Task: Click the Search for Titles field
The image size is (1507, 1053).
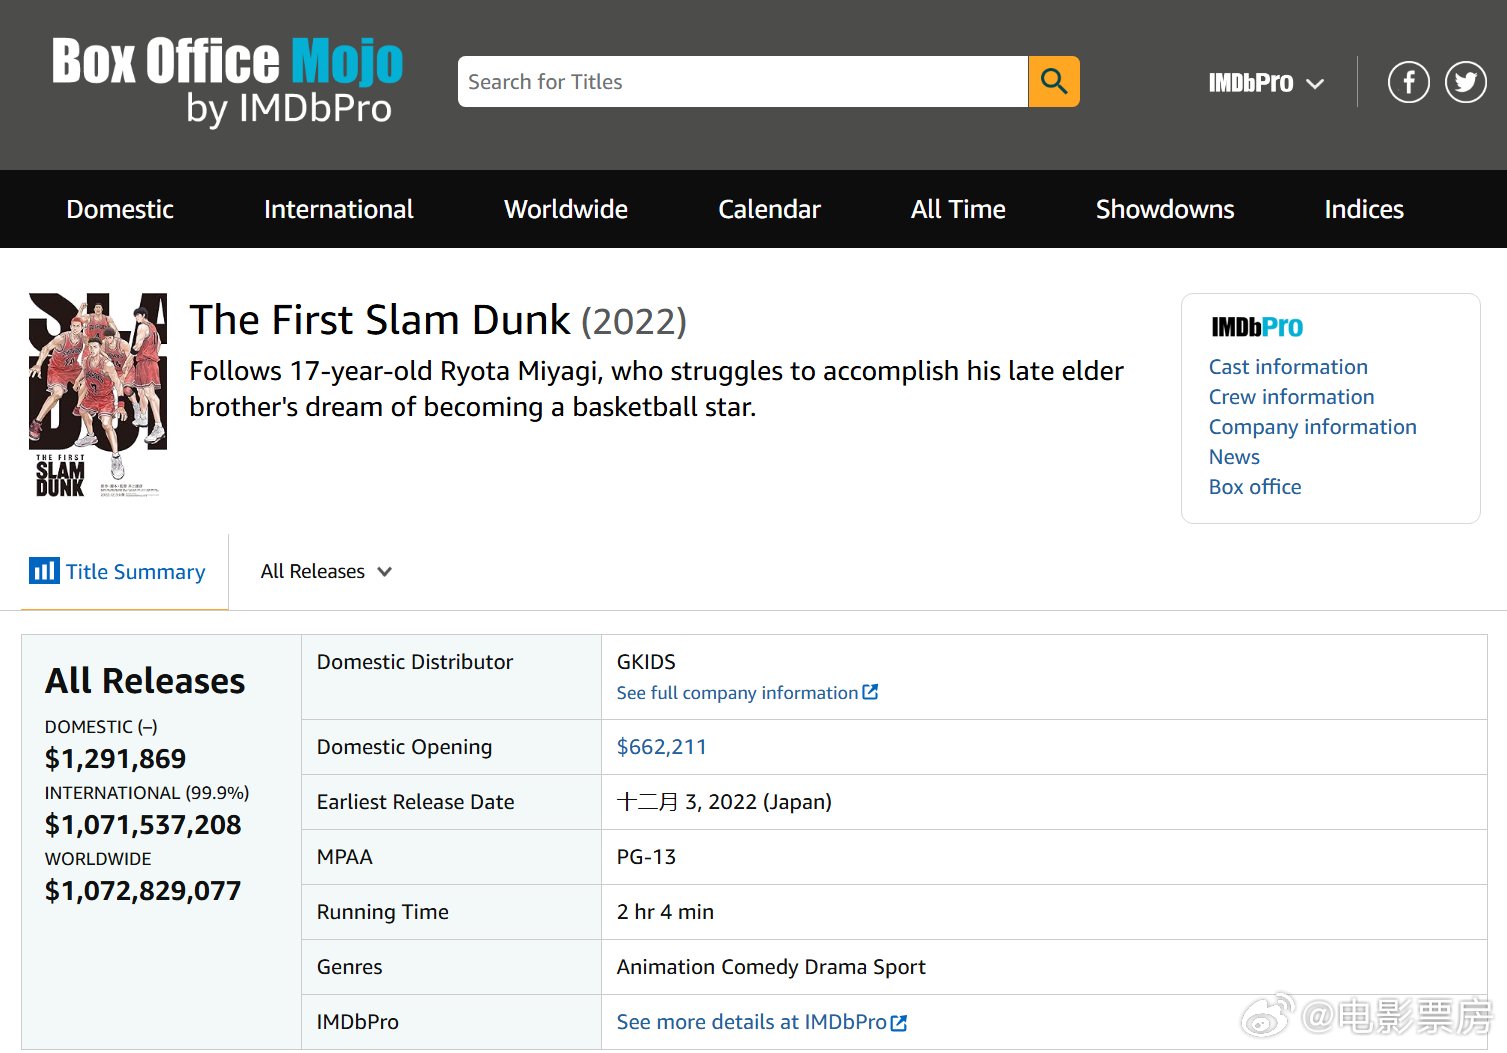Action: click(742, 82)
